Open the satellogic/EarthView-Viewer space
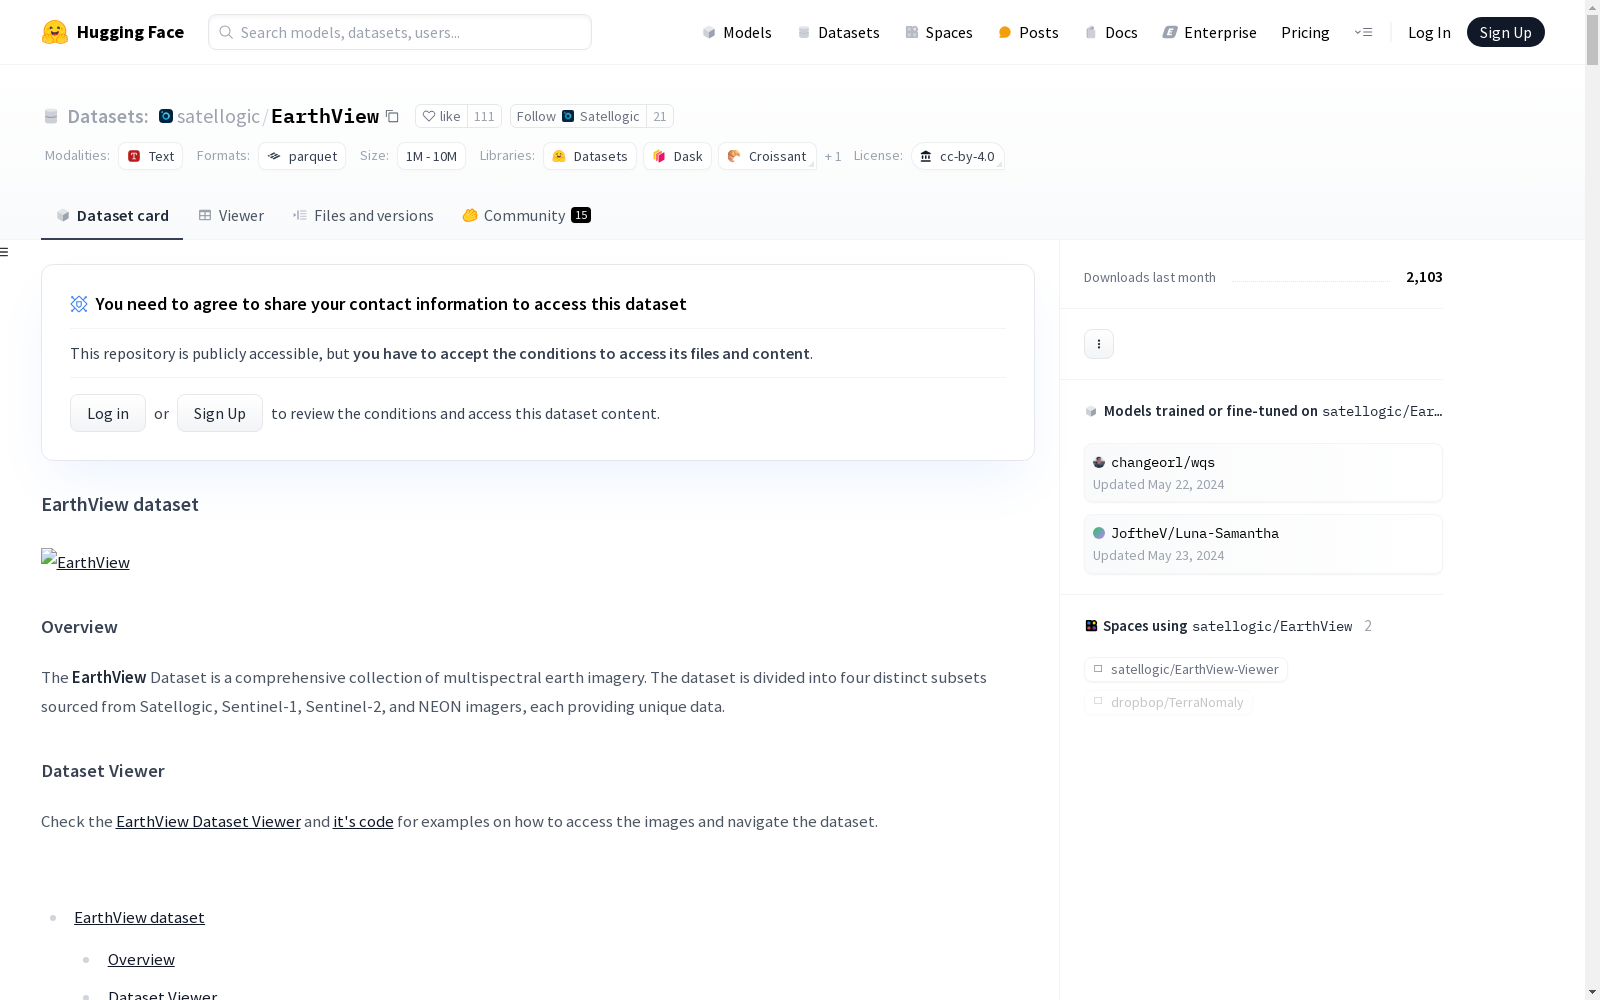The height and width of the screenshot is (1000, 1600). 1186,669
